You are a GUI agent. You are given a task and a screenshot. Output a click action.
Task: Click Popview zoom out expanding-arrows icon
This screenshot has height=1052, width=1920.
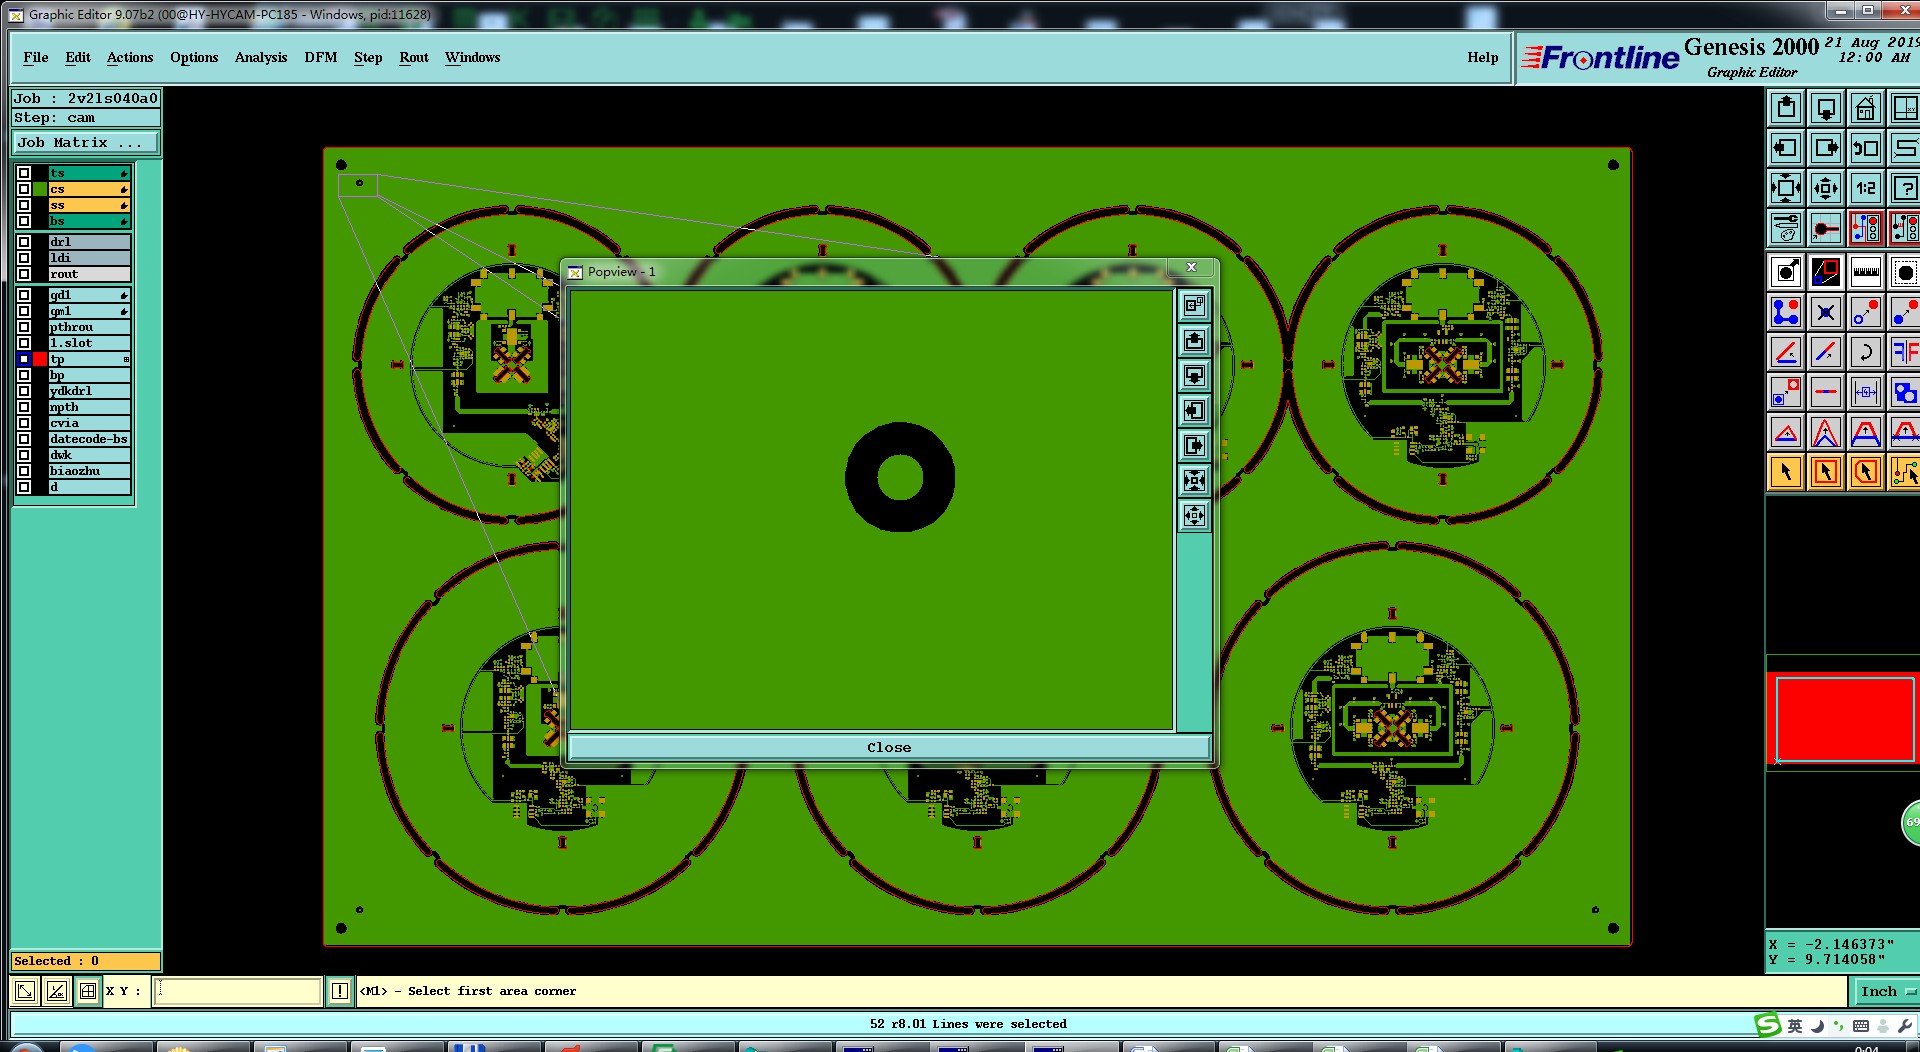click(x=1194, y=515)
